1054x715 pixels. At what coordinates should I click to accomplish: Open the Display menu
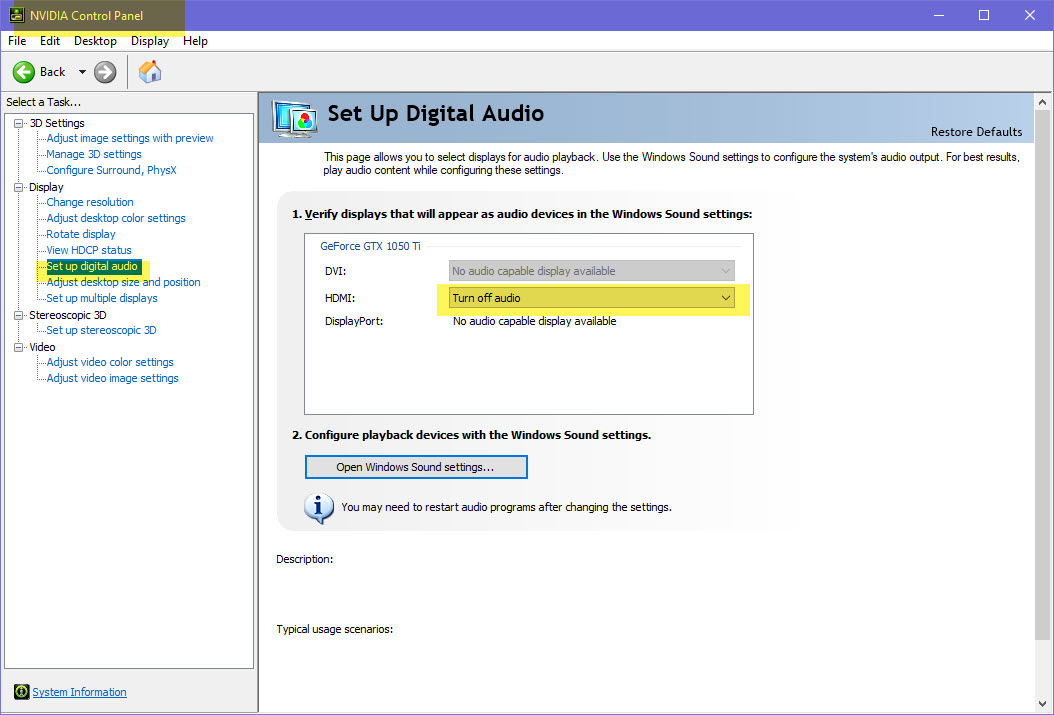tap(150, 41)
